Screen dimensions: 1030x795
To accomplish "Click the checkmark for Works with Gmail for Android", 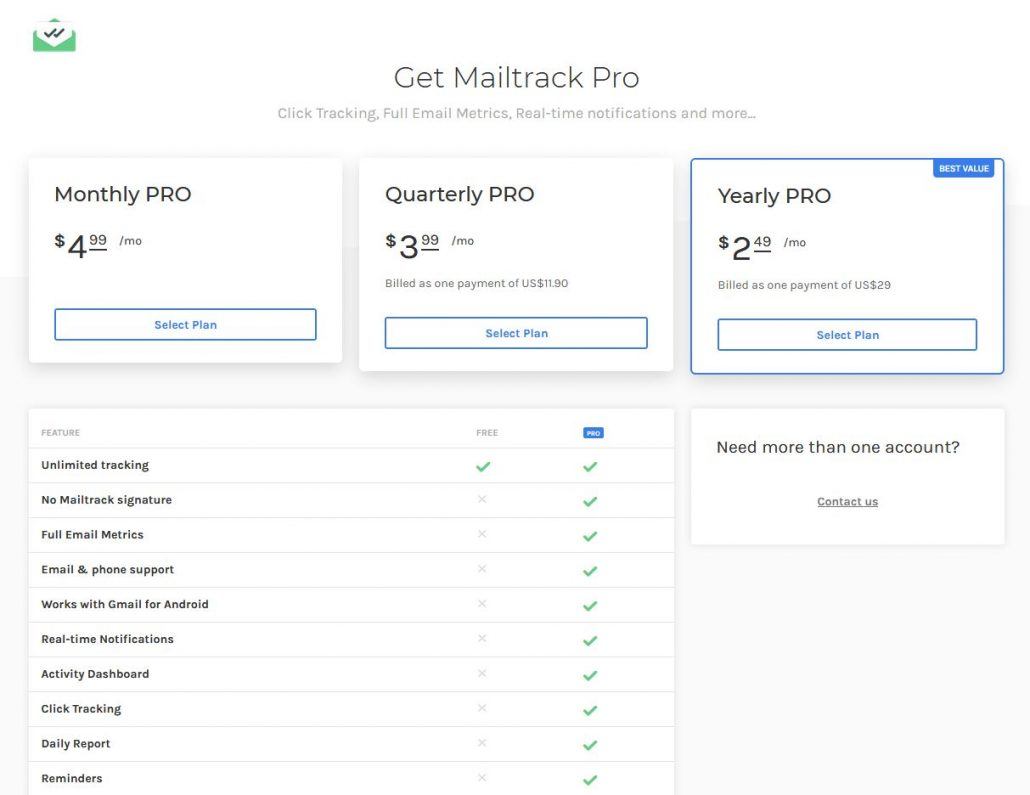I will [589, 604].
